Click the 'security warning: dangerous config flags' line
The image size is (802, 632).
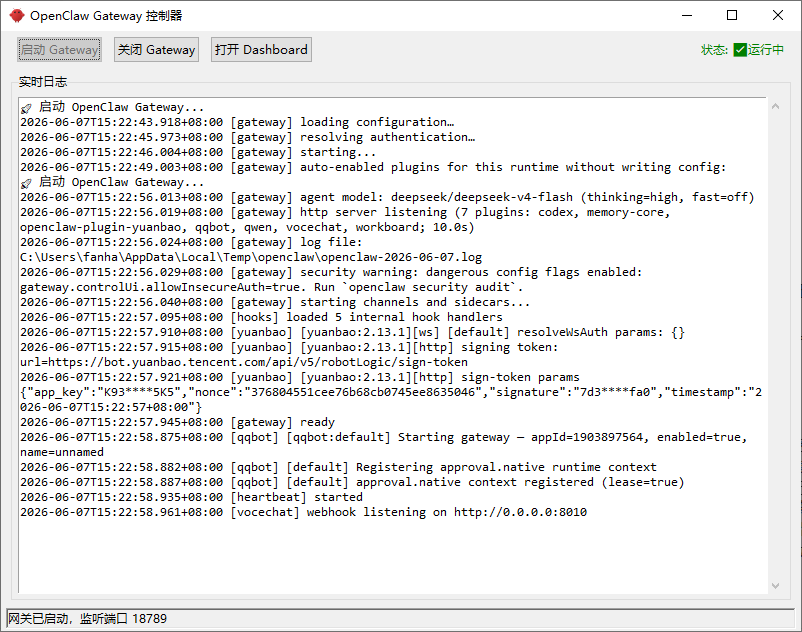[331, 272]
